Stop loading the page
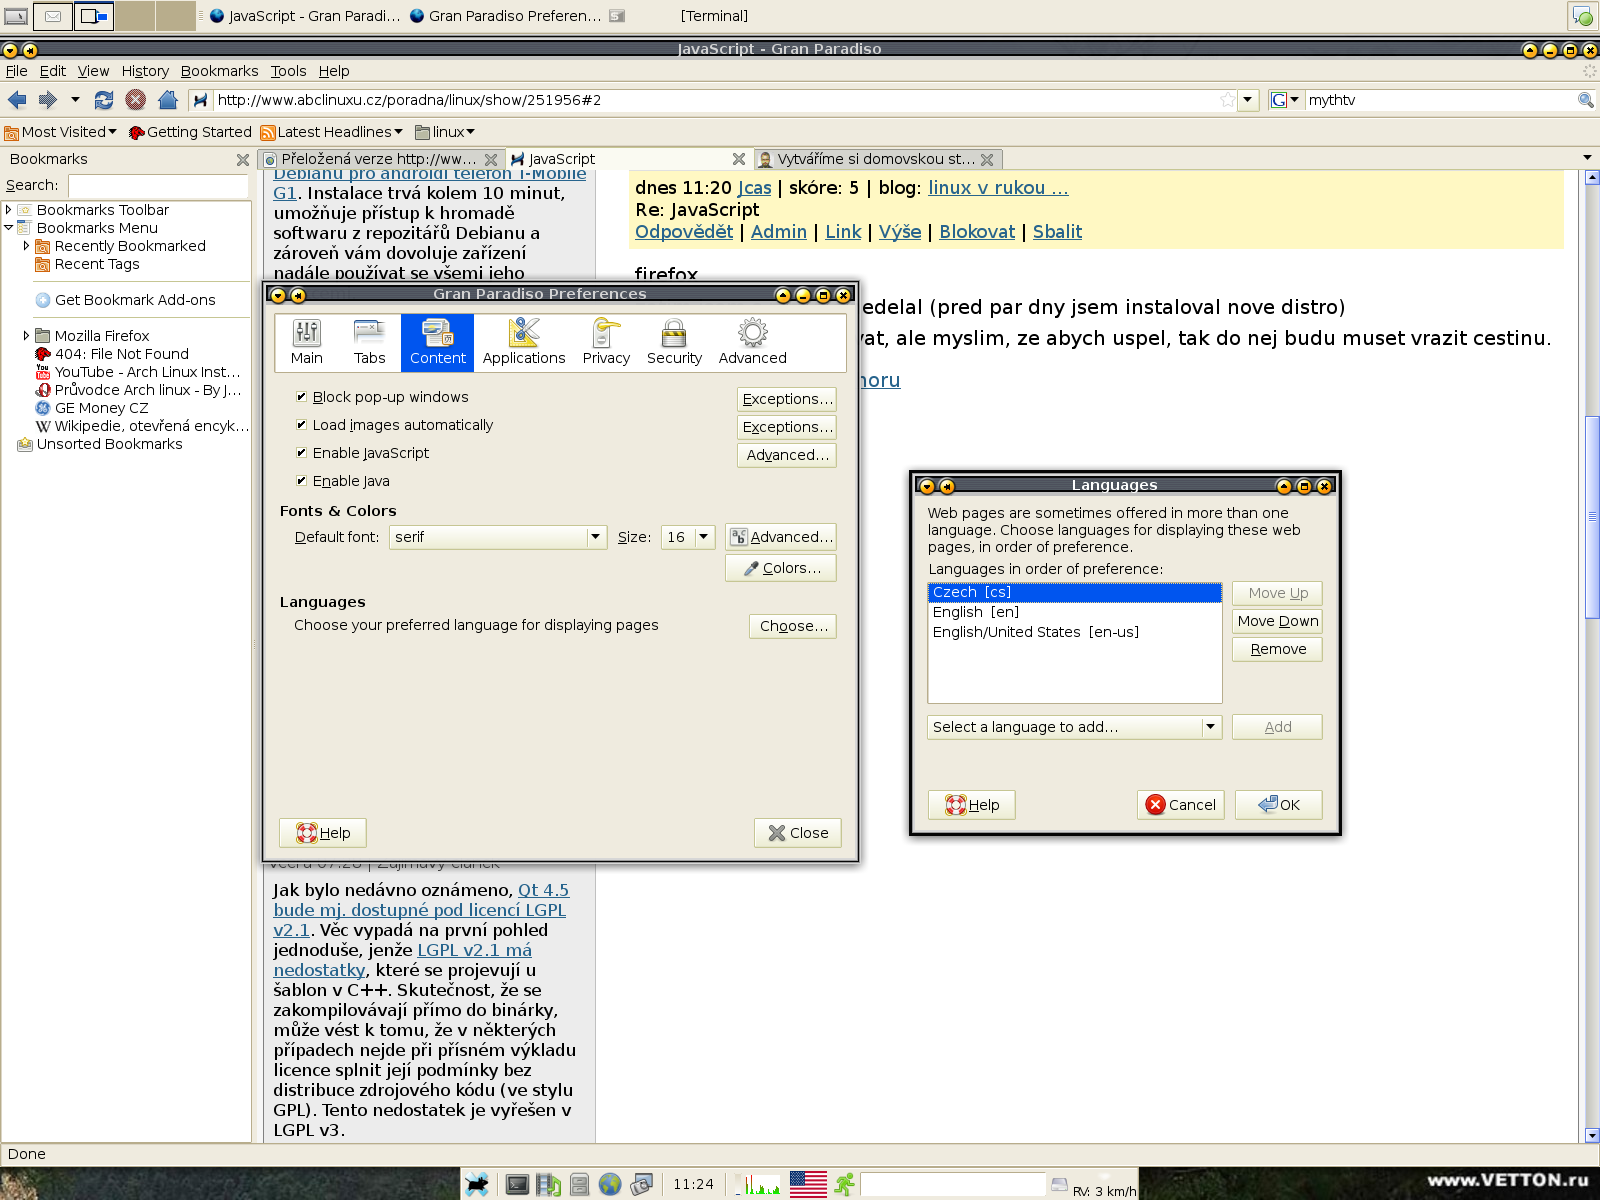1600x1200 pixels. point(136,100)
